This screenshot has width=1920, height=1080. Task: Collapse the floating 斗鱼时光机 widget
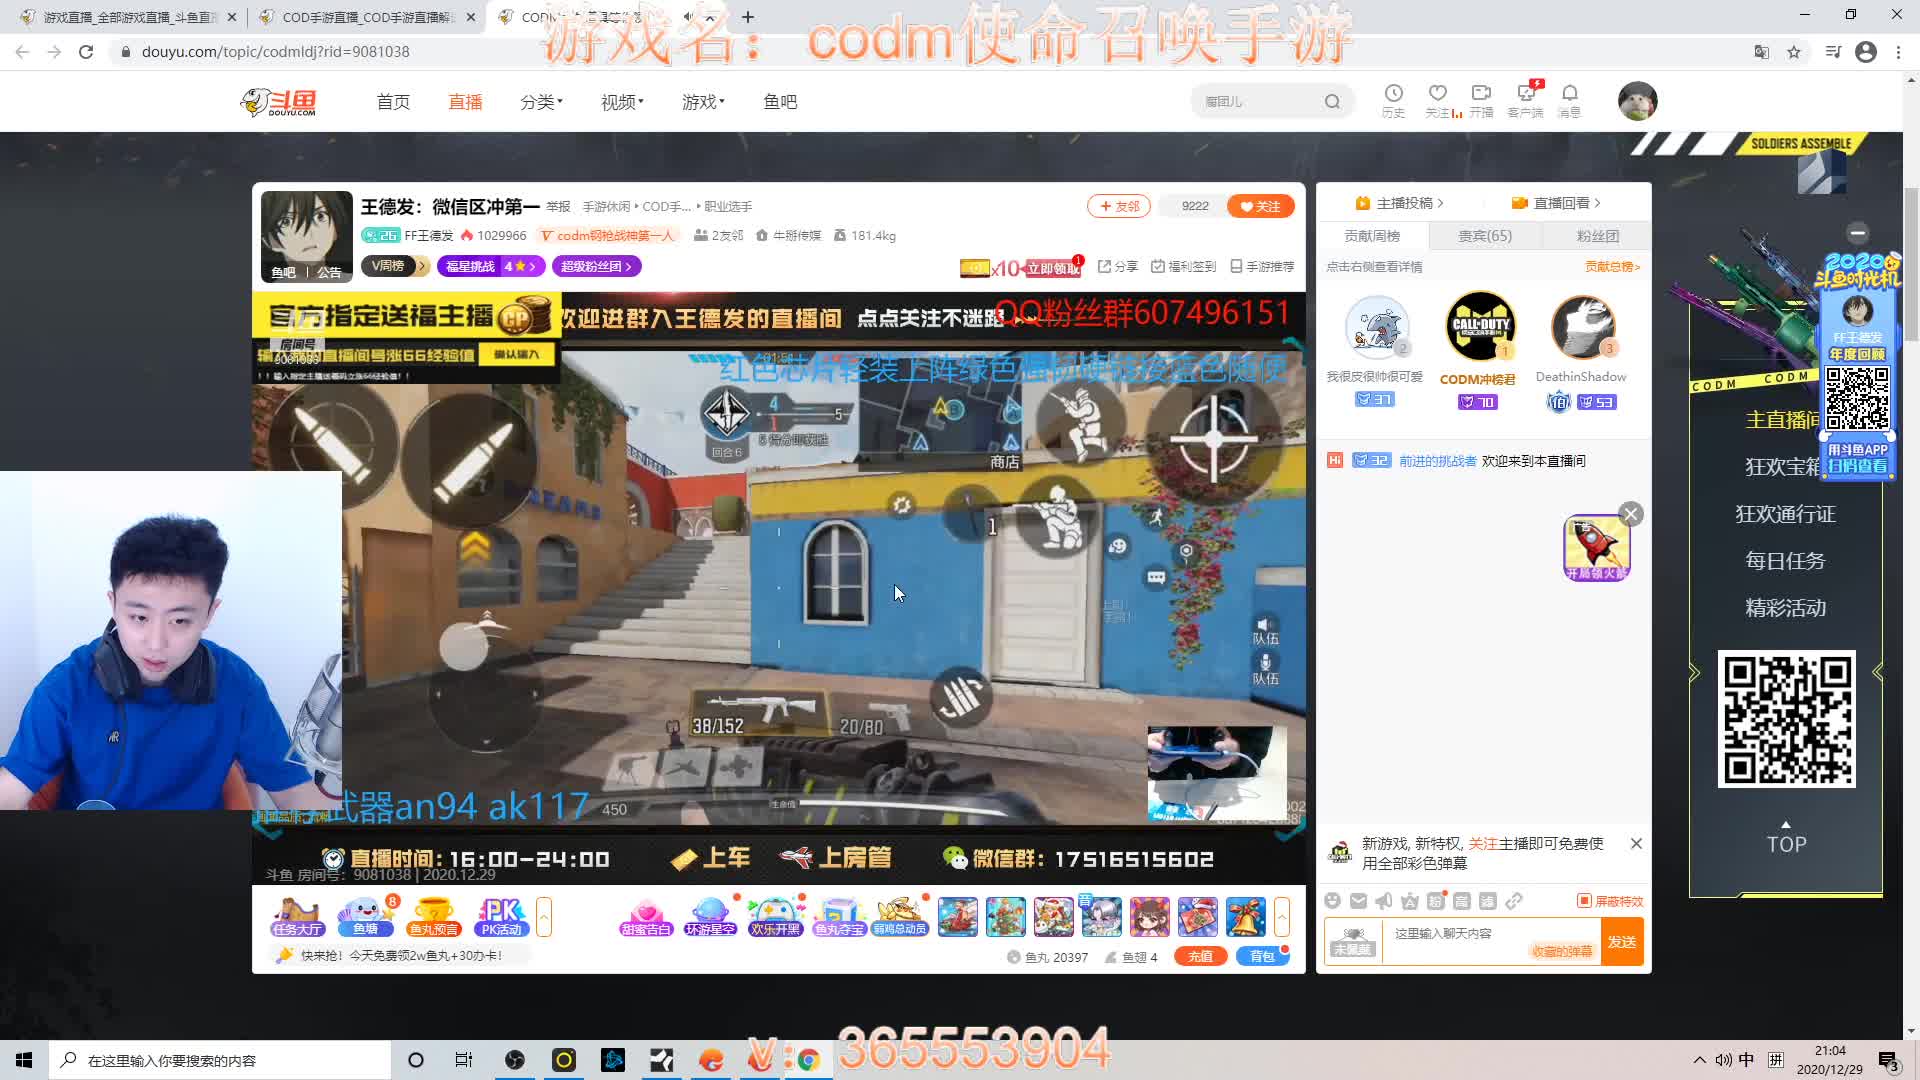tap(1858, 233)
